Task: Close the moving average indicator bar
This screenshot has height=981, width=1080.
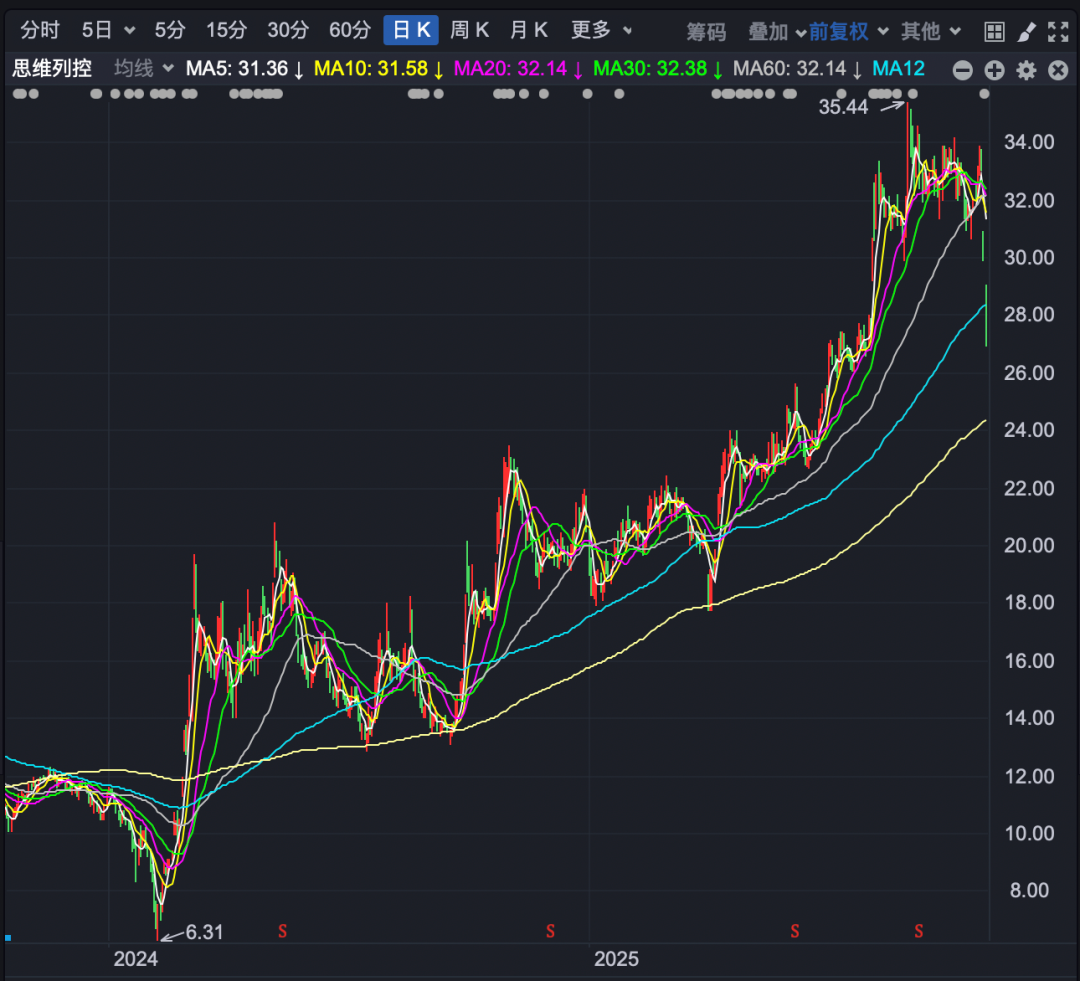Action: [x=1058, y=70]
